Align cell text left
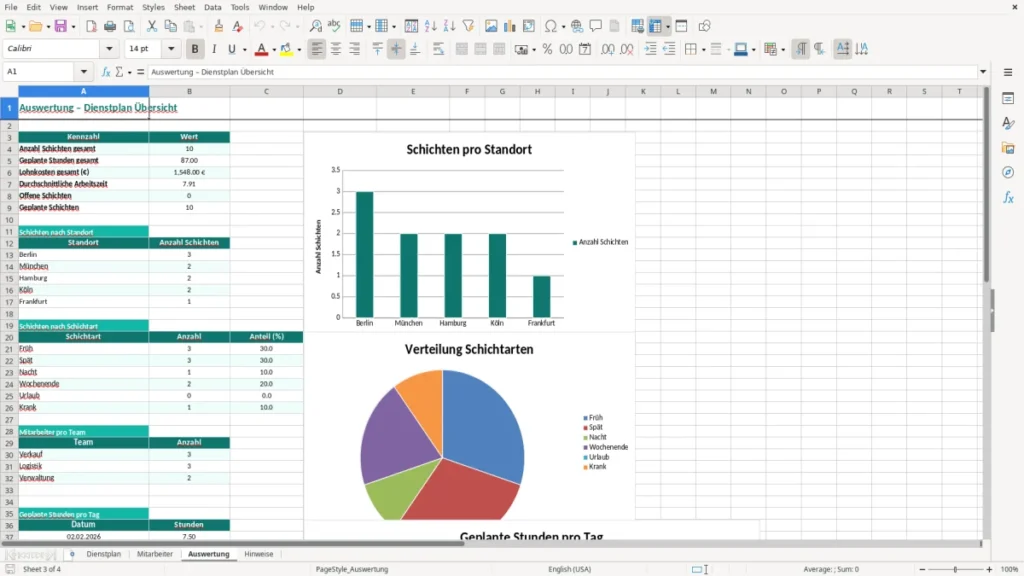The width and height of the screenshot is (1024, 576). (317, 49)
